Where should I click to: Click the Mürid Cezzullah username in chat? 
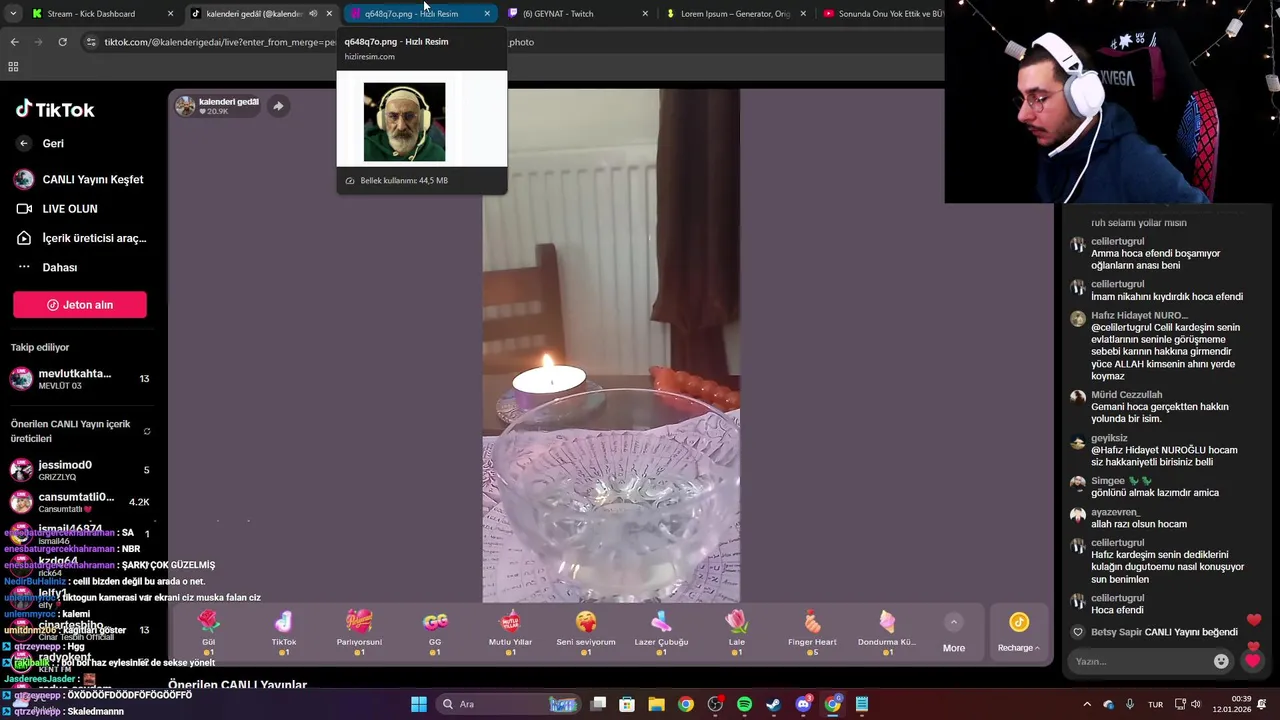(x=1126, y=395)
